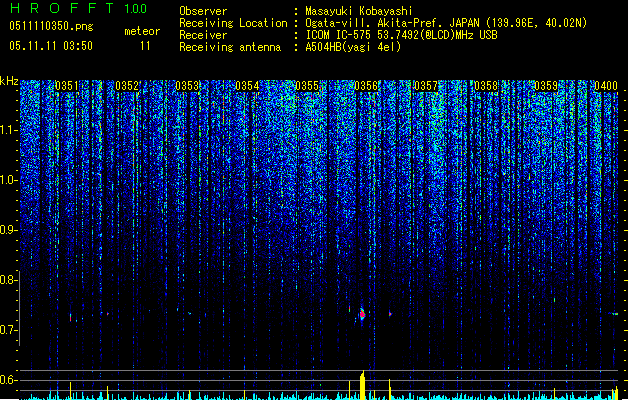629x400 pixels.
Task: Select the A504HB(yagi 4el) antenna text
Action: pos(353,47)
